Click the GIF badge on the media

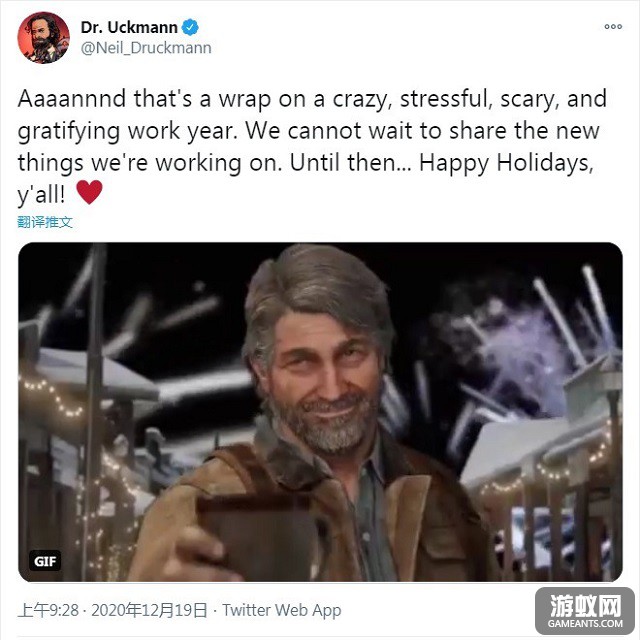(45, 561)
